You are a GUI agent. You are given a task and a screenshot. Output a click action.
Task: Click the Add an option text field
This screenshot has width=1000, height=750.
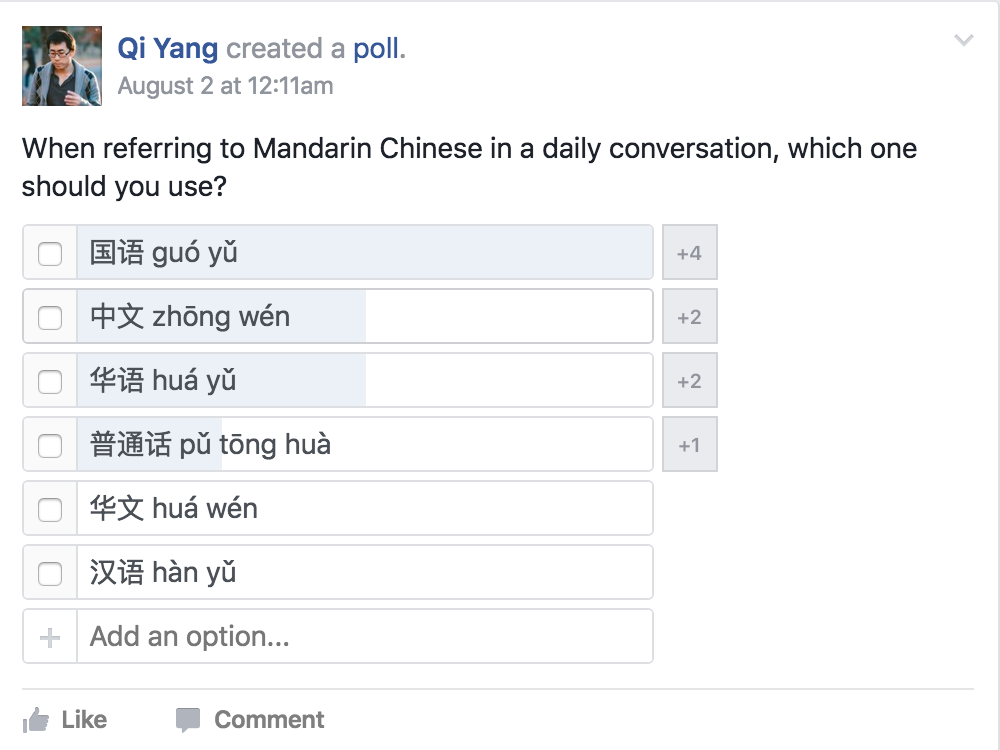tap(365, 636)
